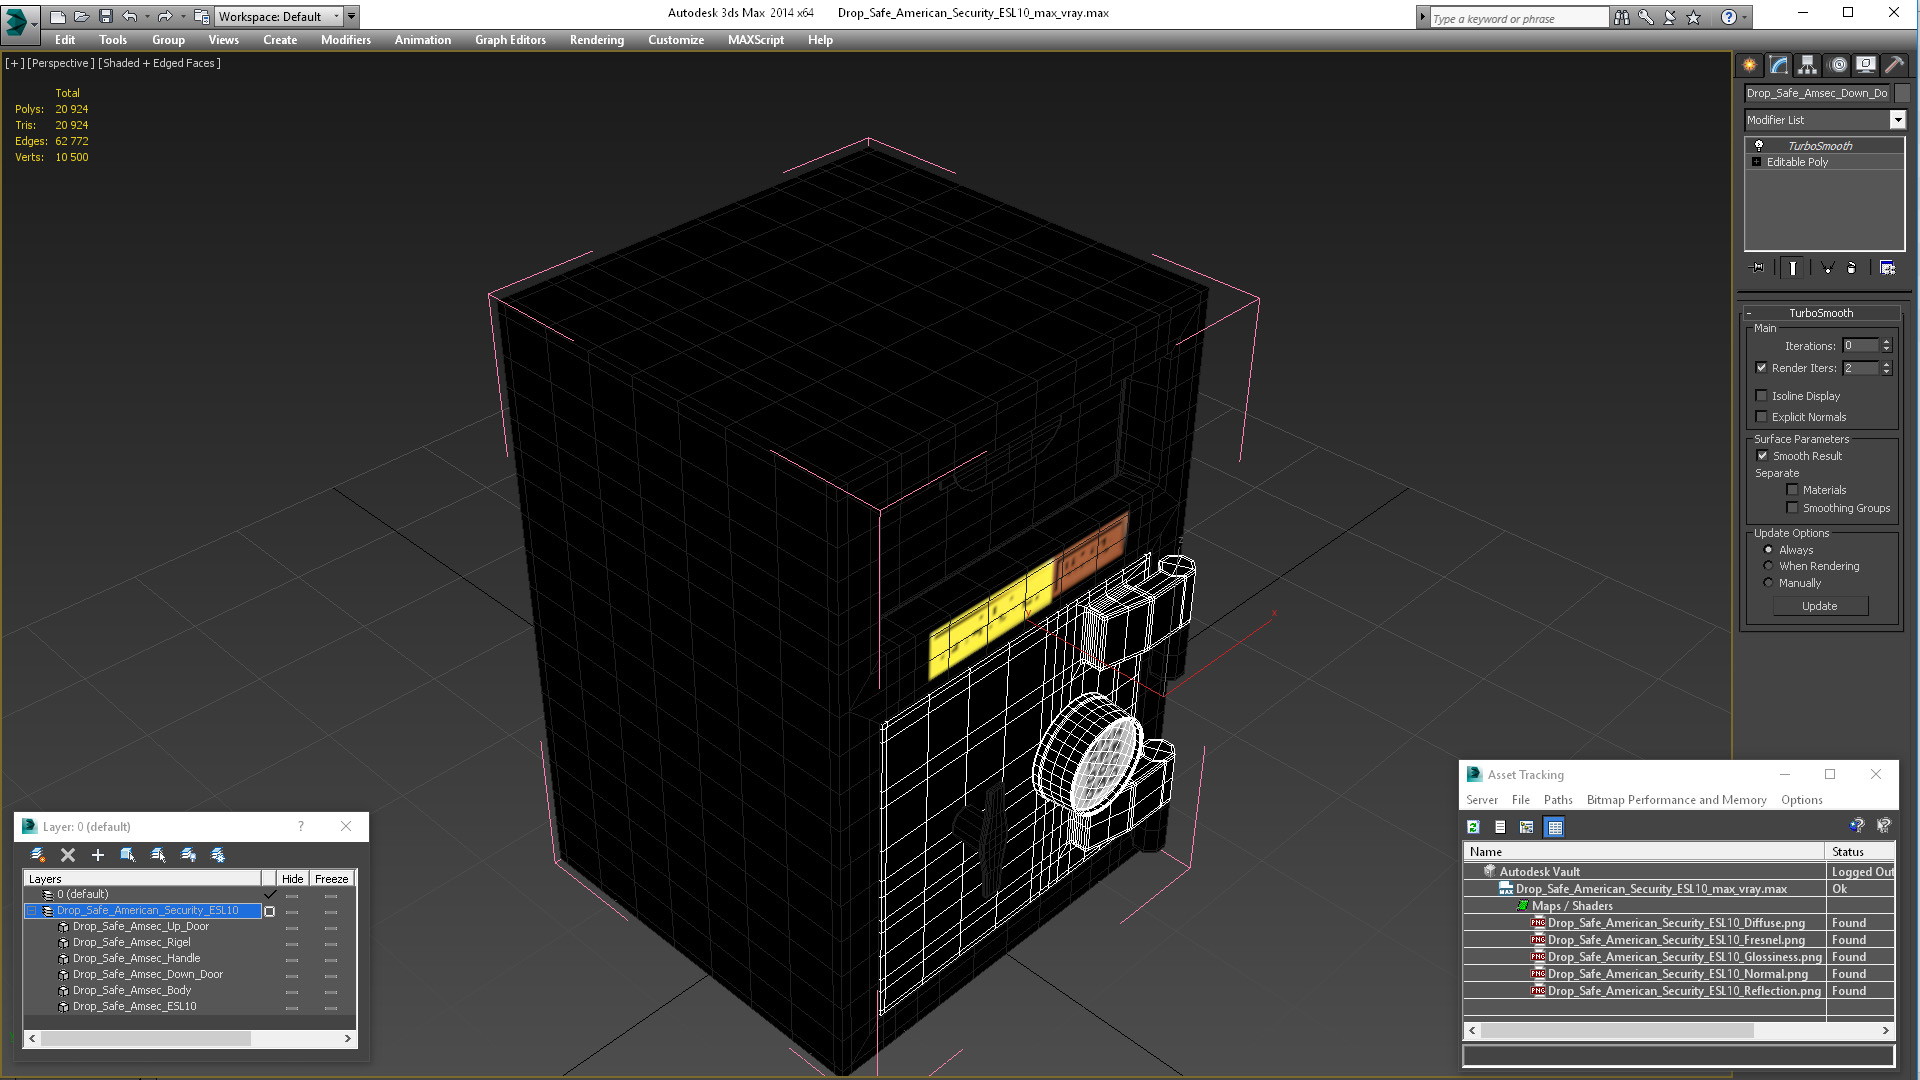Switch to the Utilities hammer panel
The image size is (1920, 1080).
click(x=1894, y=65)
